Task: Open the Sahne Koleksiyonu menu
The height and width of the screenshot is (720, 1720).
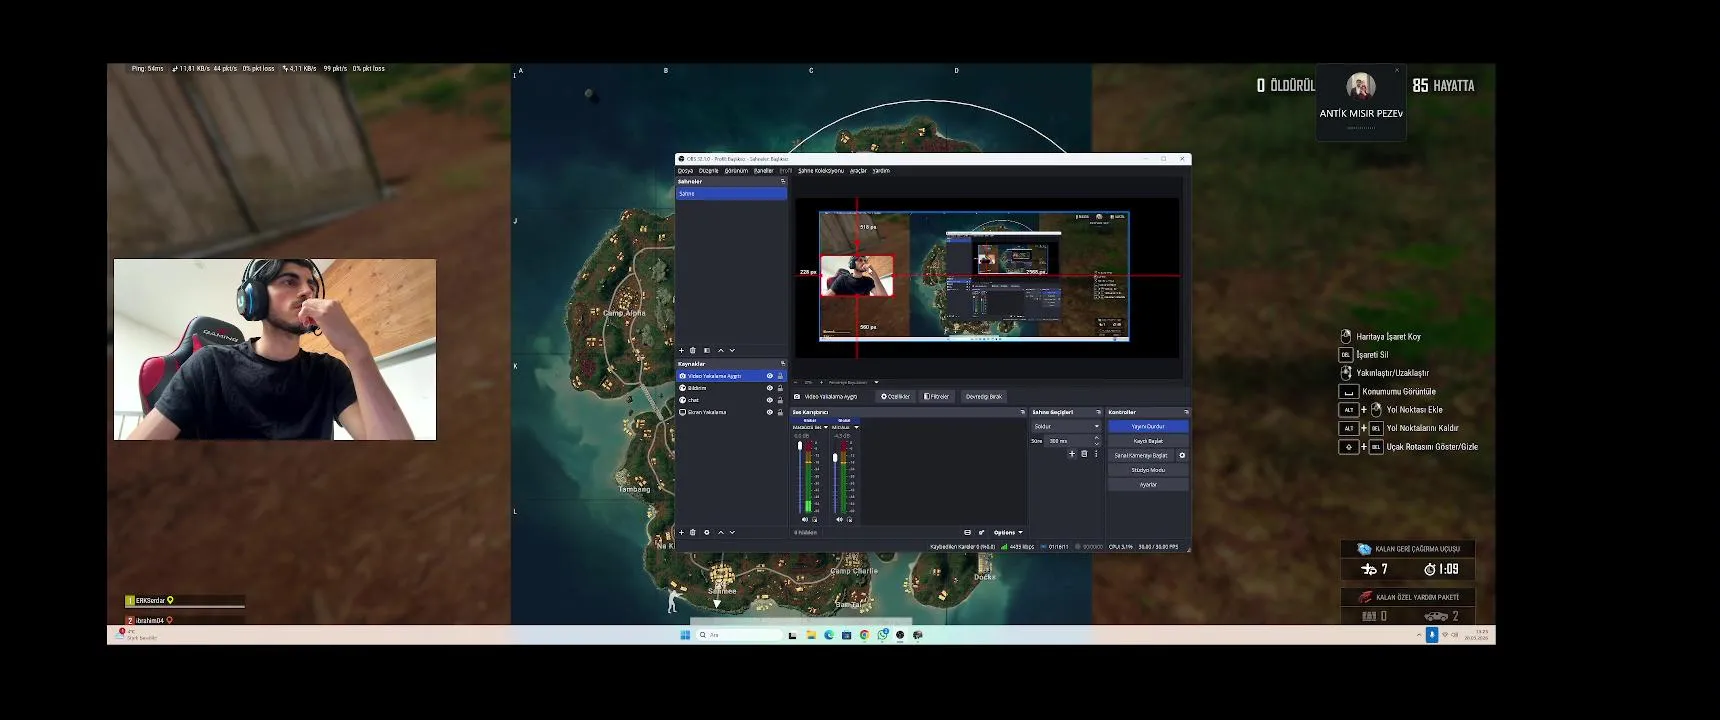Action: point(821,171)
